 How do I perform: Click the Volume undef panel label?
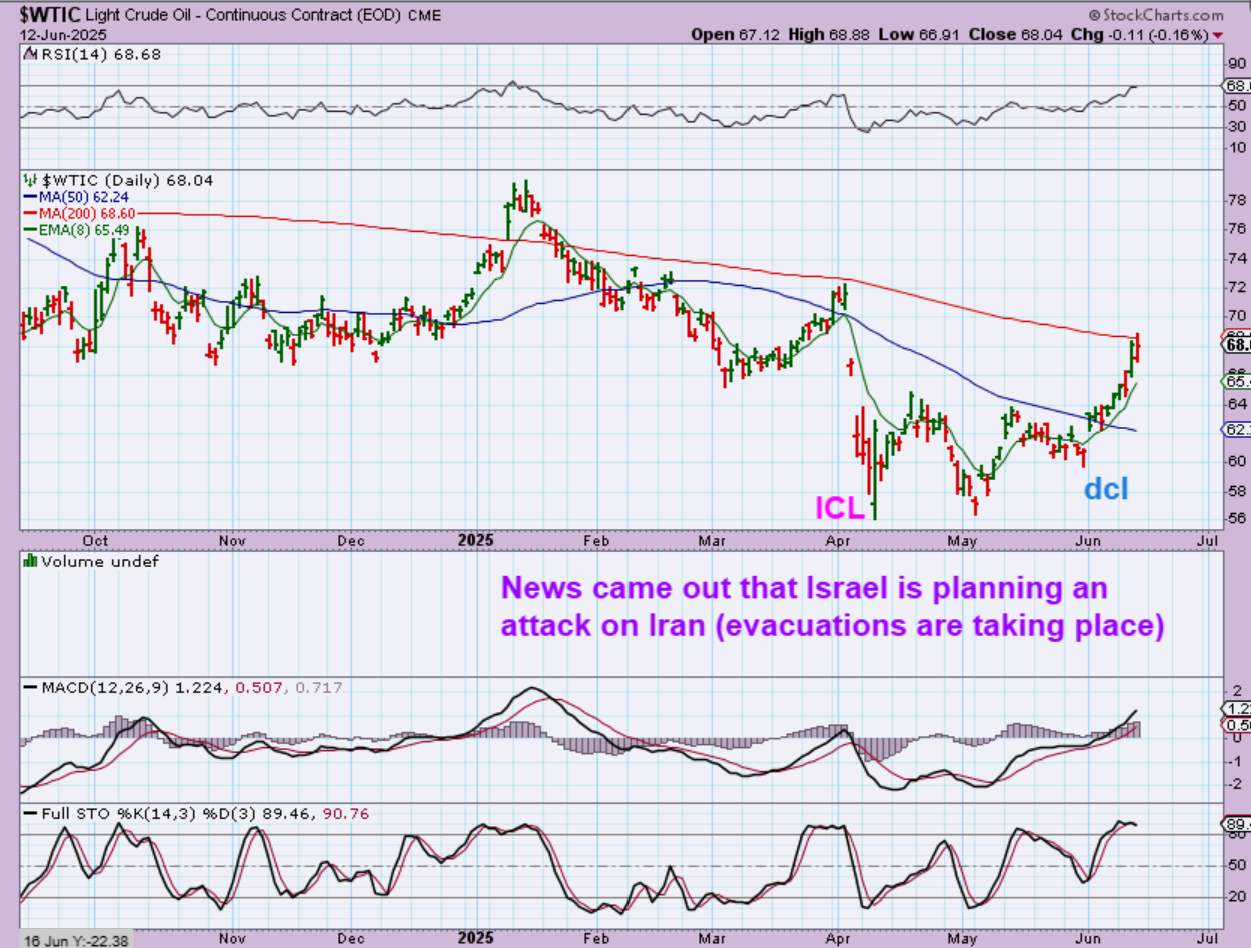99,562
